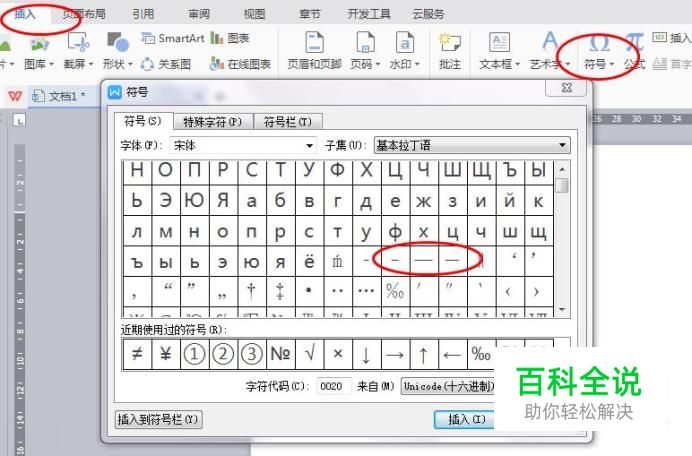
Task: Open 页眉和页脚 header and footer
Action: 314,50
